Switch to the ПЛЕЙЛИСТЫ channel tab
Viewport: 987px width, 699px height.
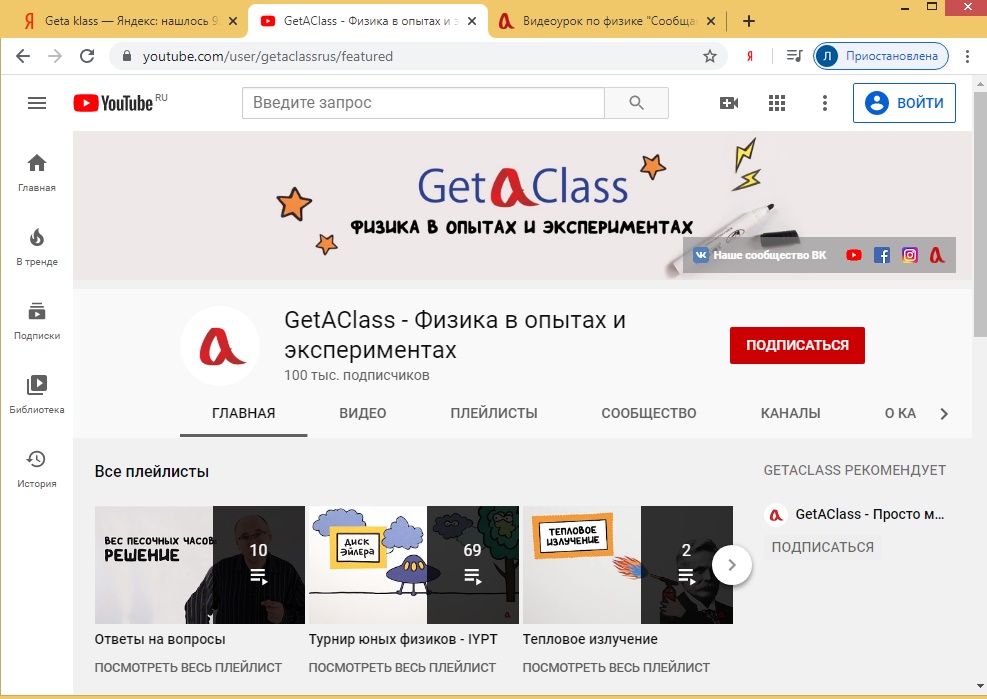tap(494, 413)
